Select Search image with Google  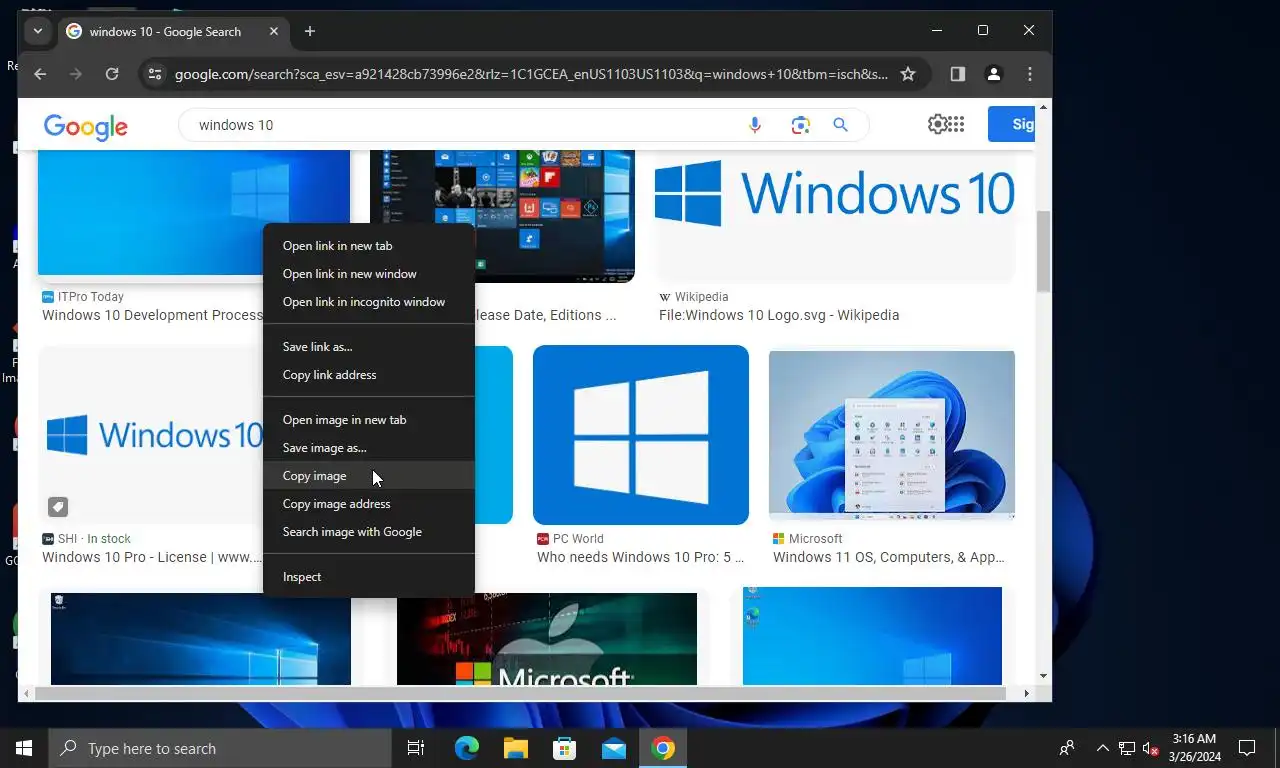click(369, 532)
